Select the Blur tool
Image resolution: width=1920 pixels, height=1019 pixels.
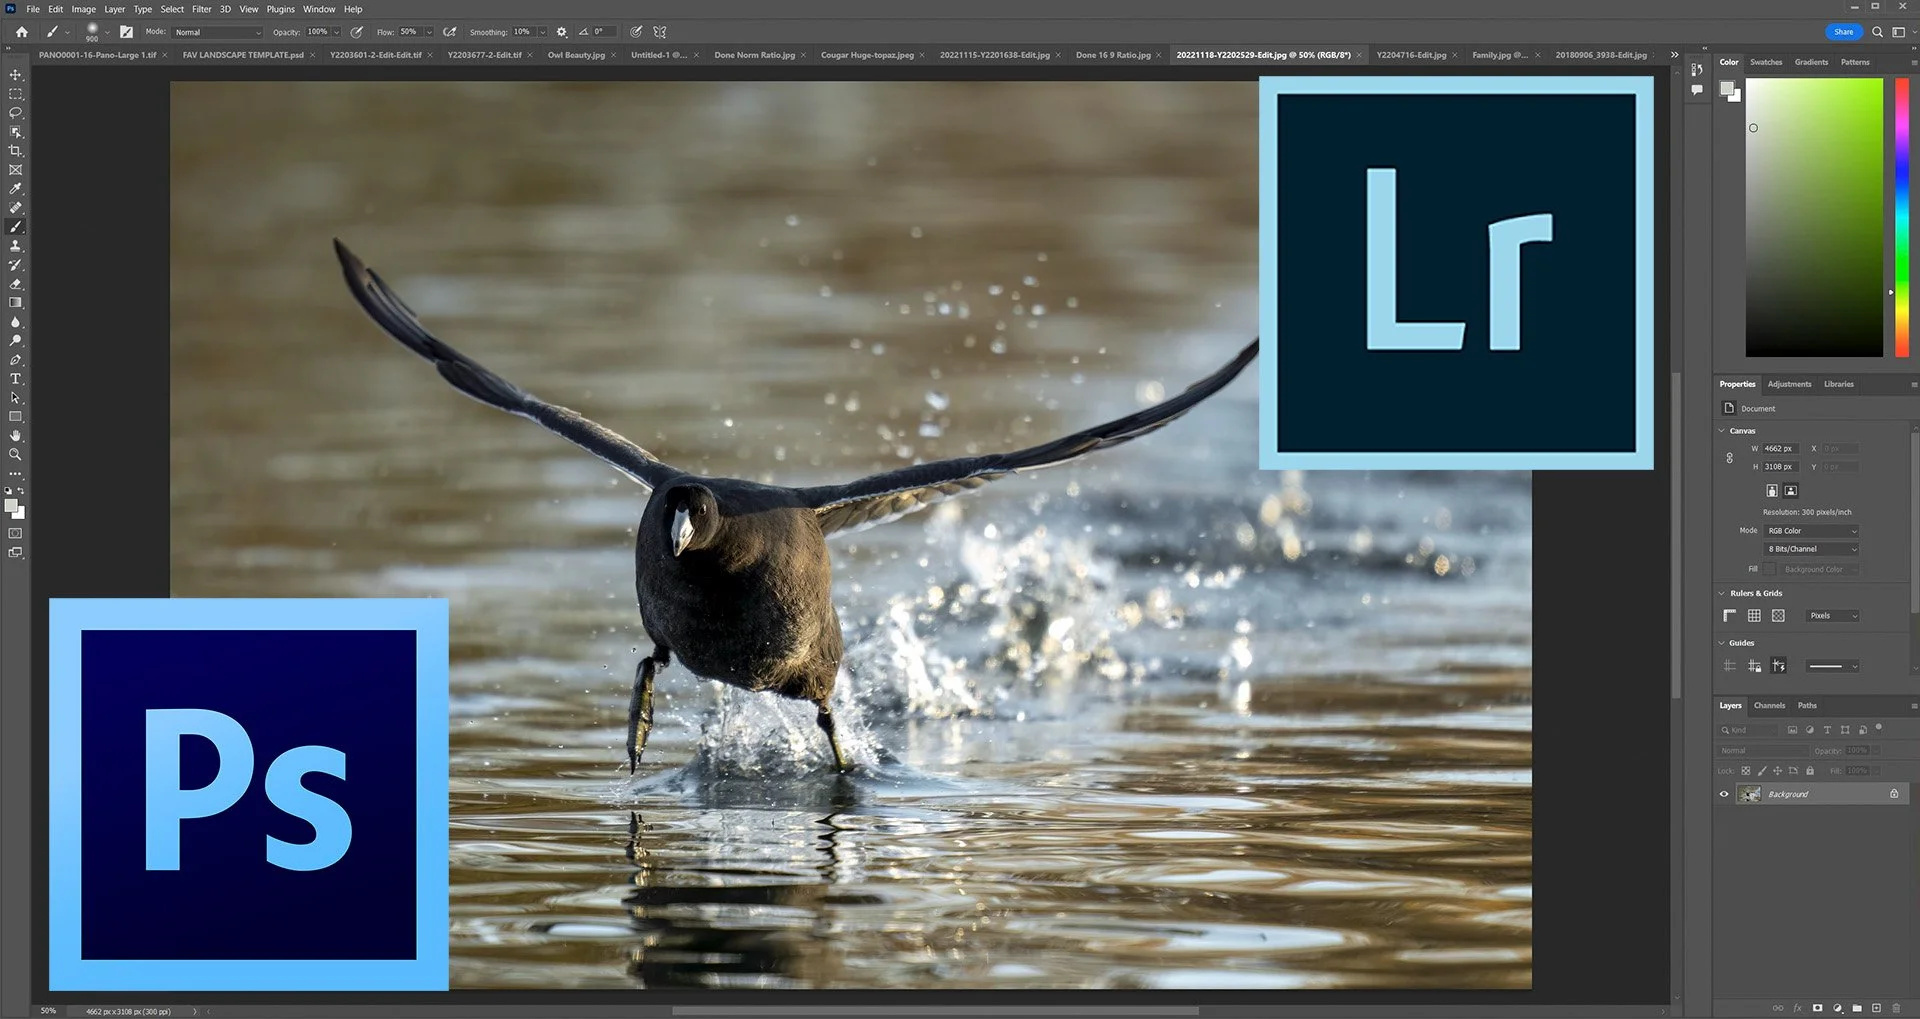(15, 322)
